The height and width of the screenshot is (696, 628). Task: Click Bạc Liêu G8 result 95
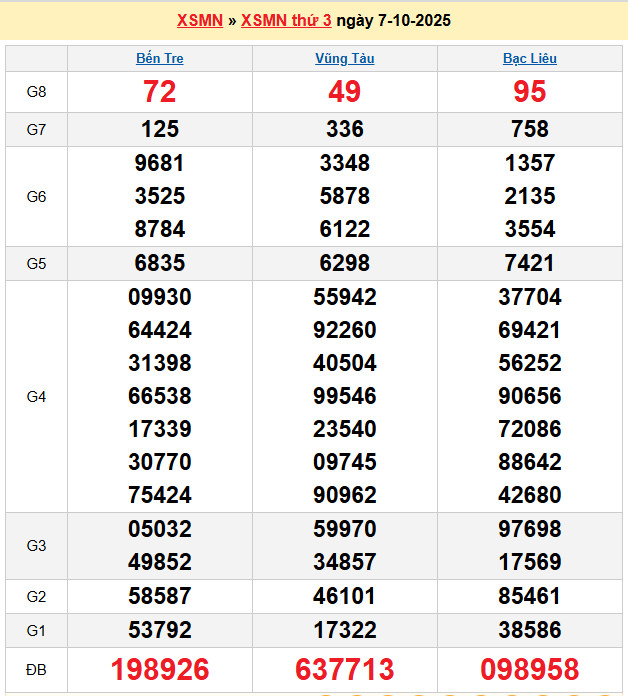click(x=529, y=92)
